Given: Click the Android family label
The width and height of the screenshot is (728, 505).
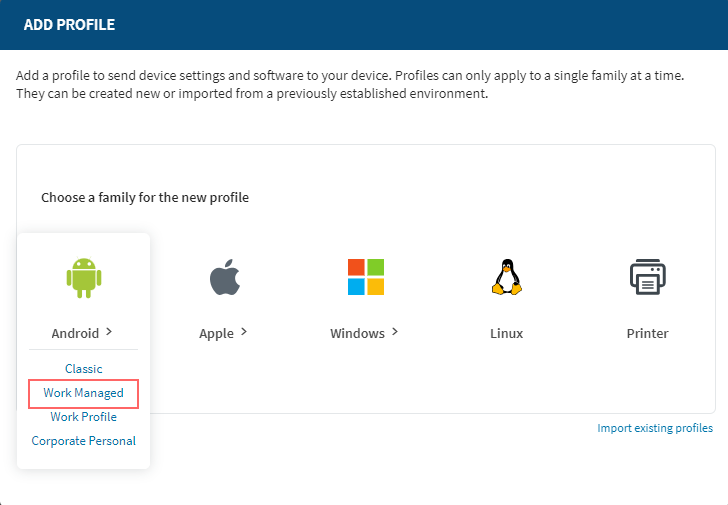Looking at the screenshot, I should point(75,333).
